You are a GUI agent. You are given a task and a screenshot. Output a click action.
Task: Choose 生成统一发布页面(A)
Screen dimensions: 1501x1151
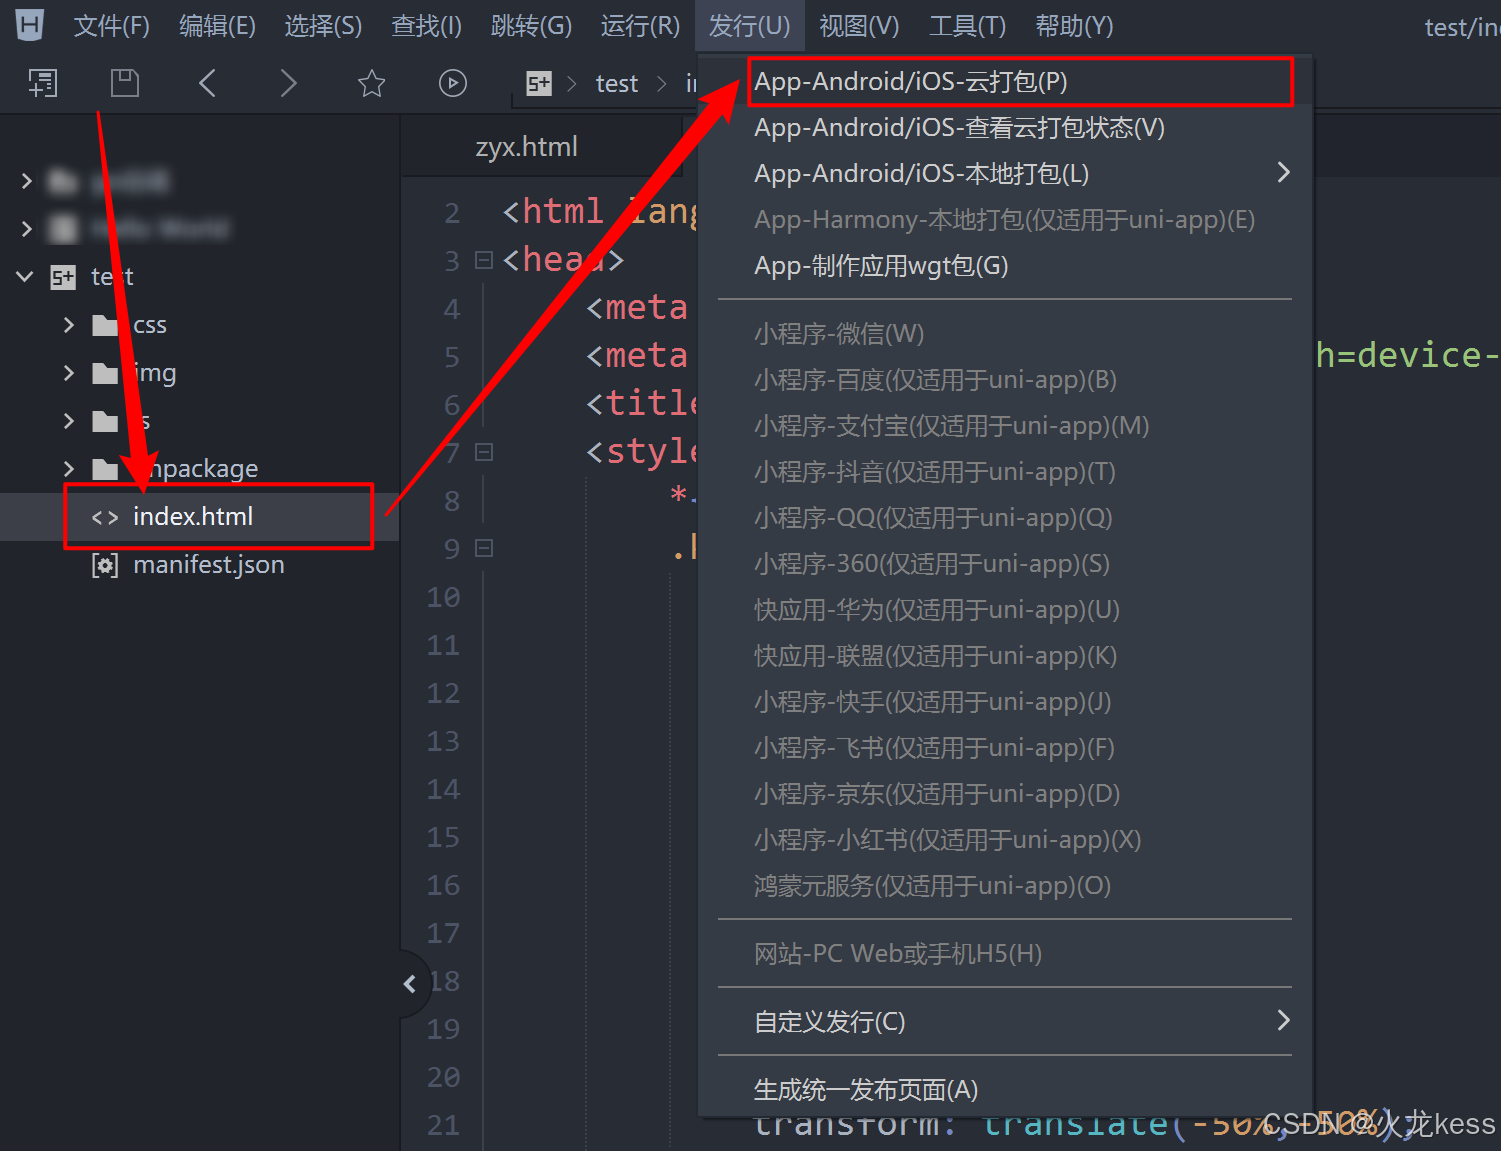tap(1005, 1090)
